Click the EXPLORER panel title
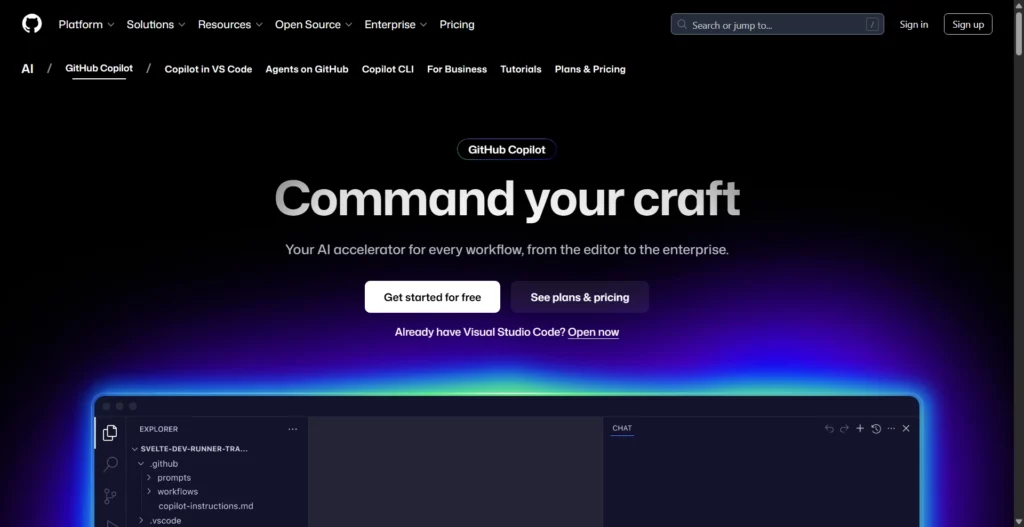1024x527 pixels. (159, 429)
